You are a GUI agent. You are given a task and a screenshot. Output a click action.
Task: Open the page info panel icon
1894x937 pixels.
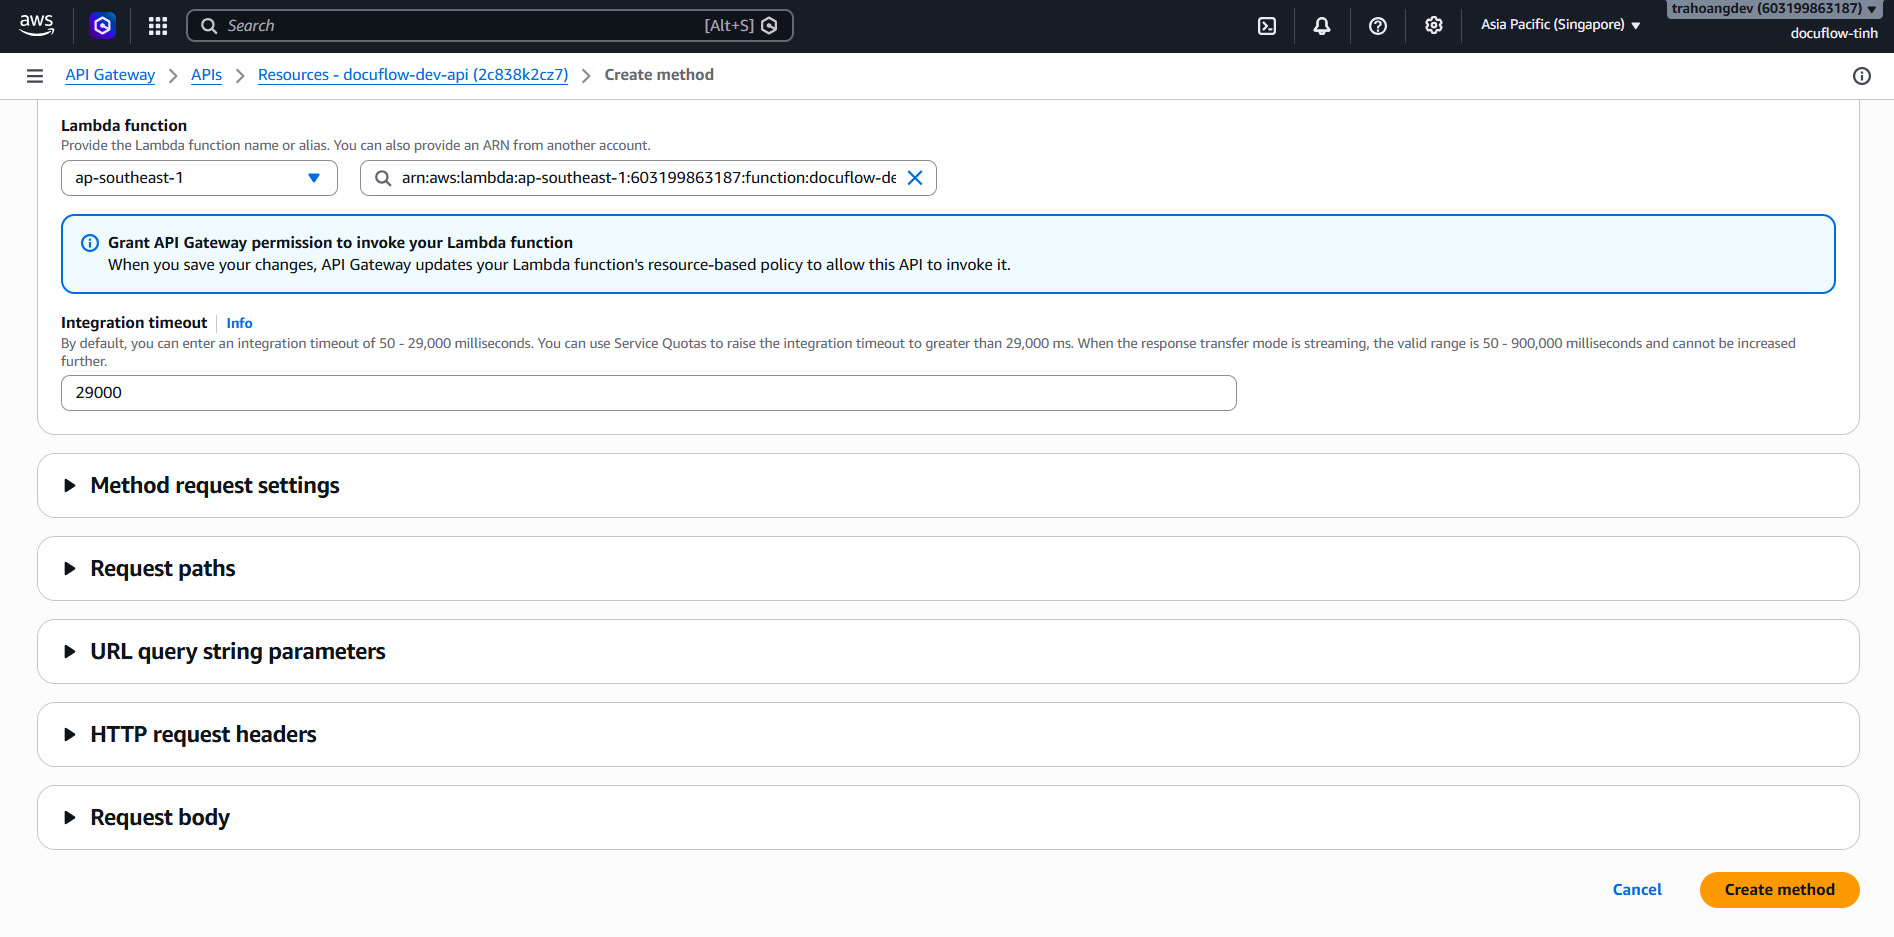1862,76
